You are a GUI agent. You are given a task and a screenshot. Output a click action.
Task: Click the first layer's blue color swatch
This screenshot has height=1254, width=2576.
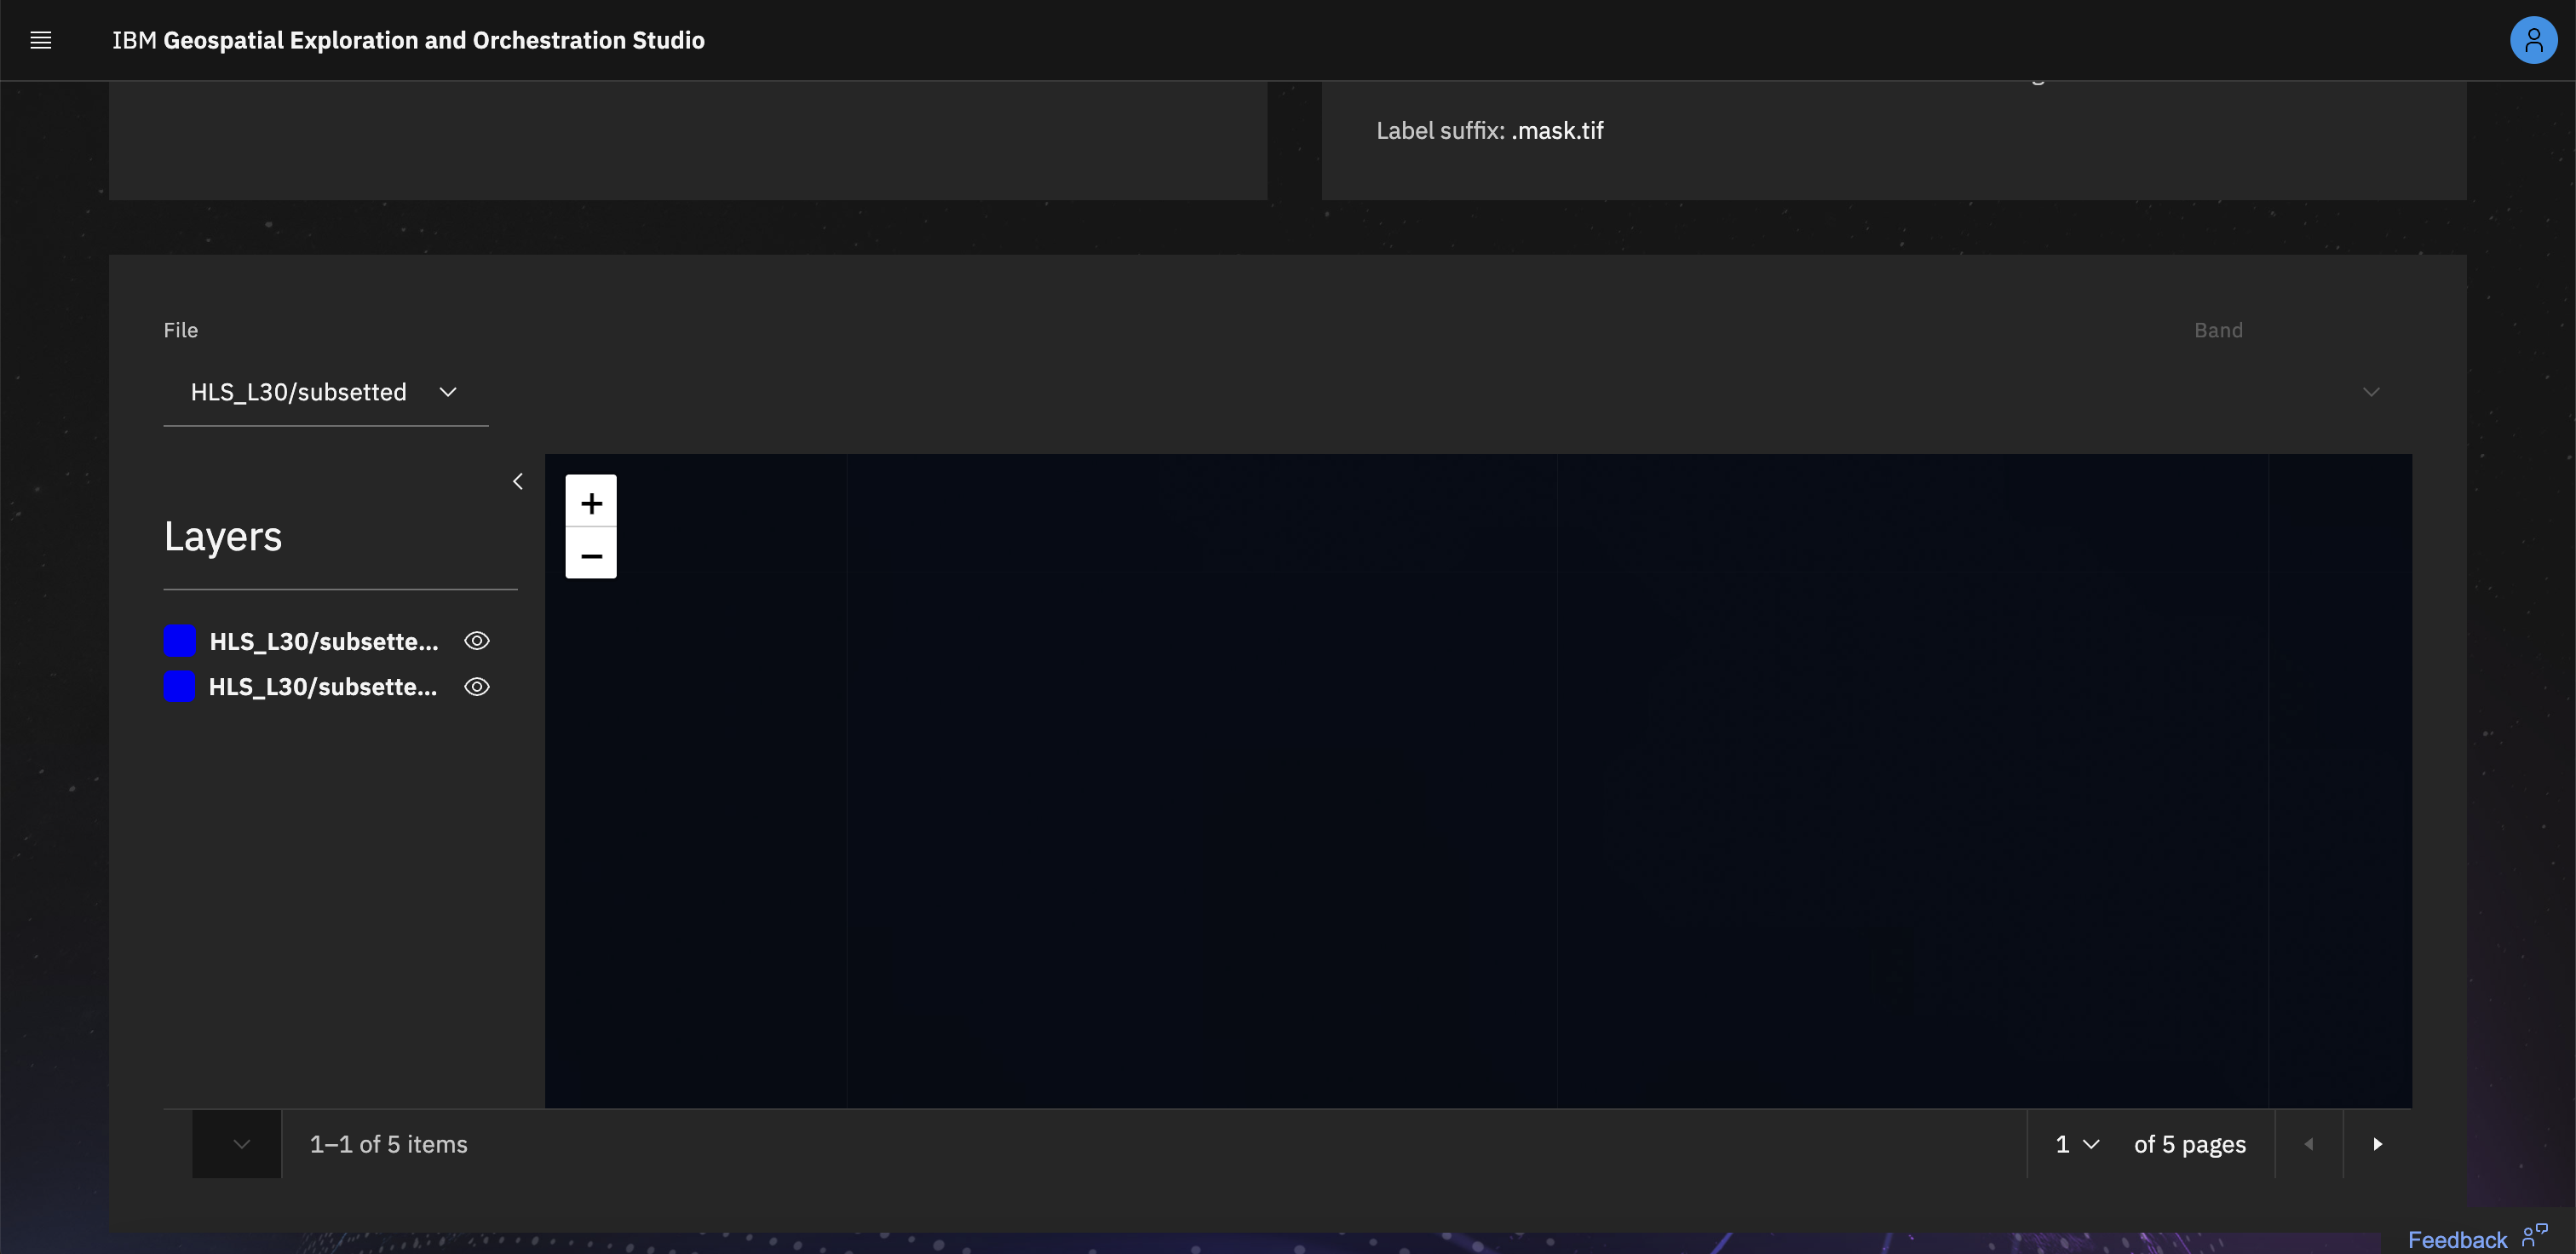[179, 641]
